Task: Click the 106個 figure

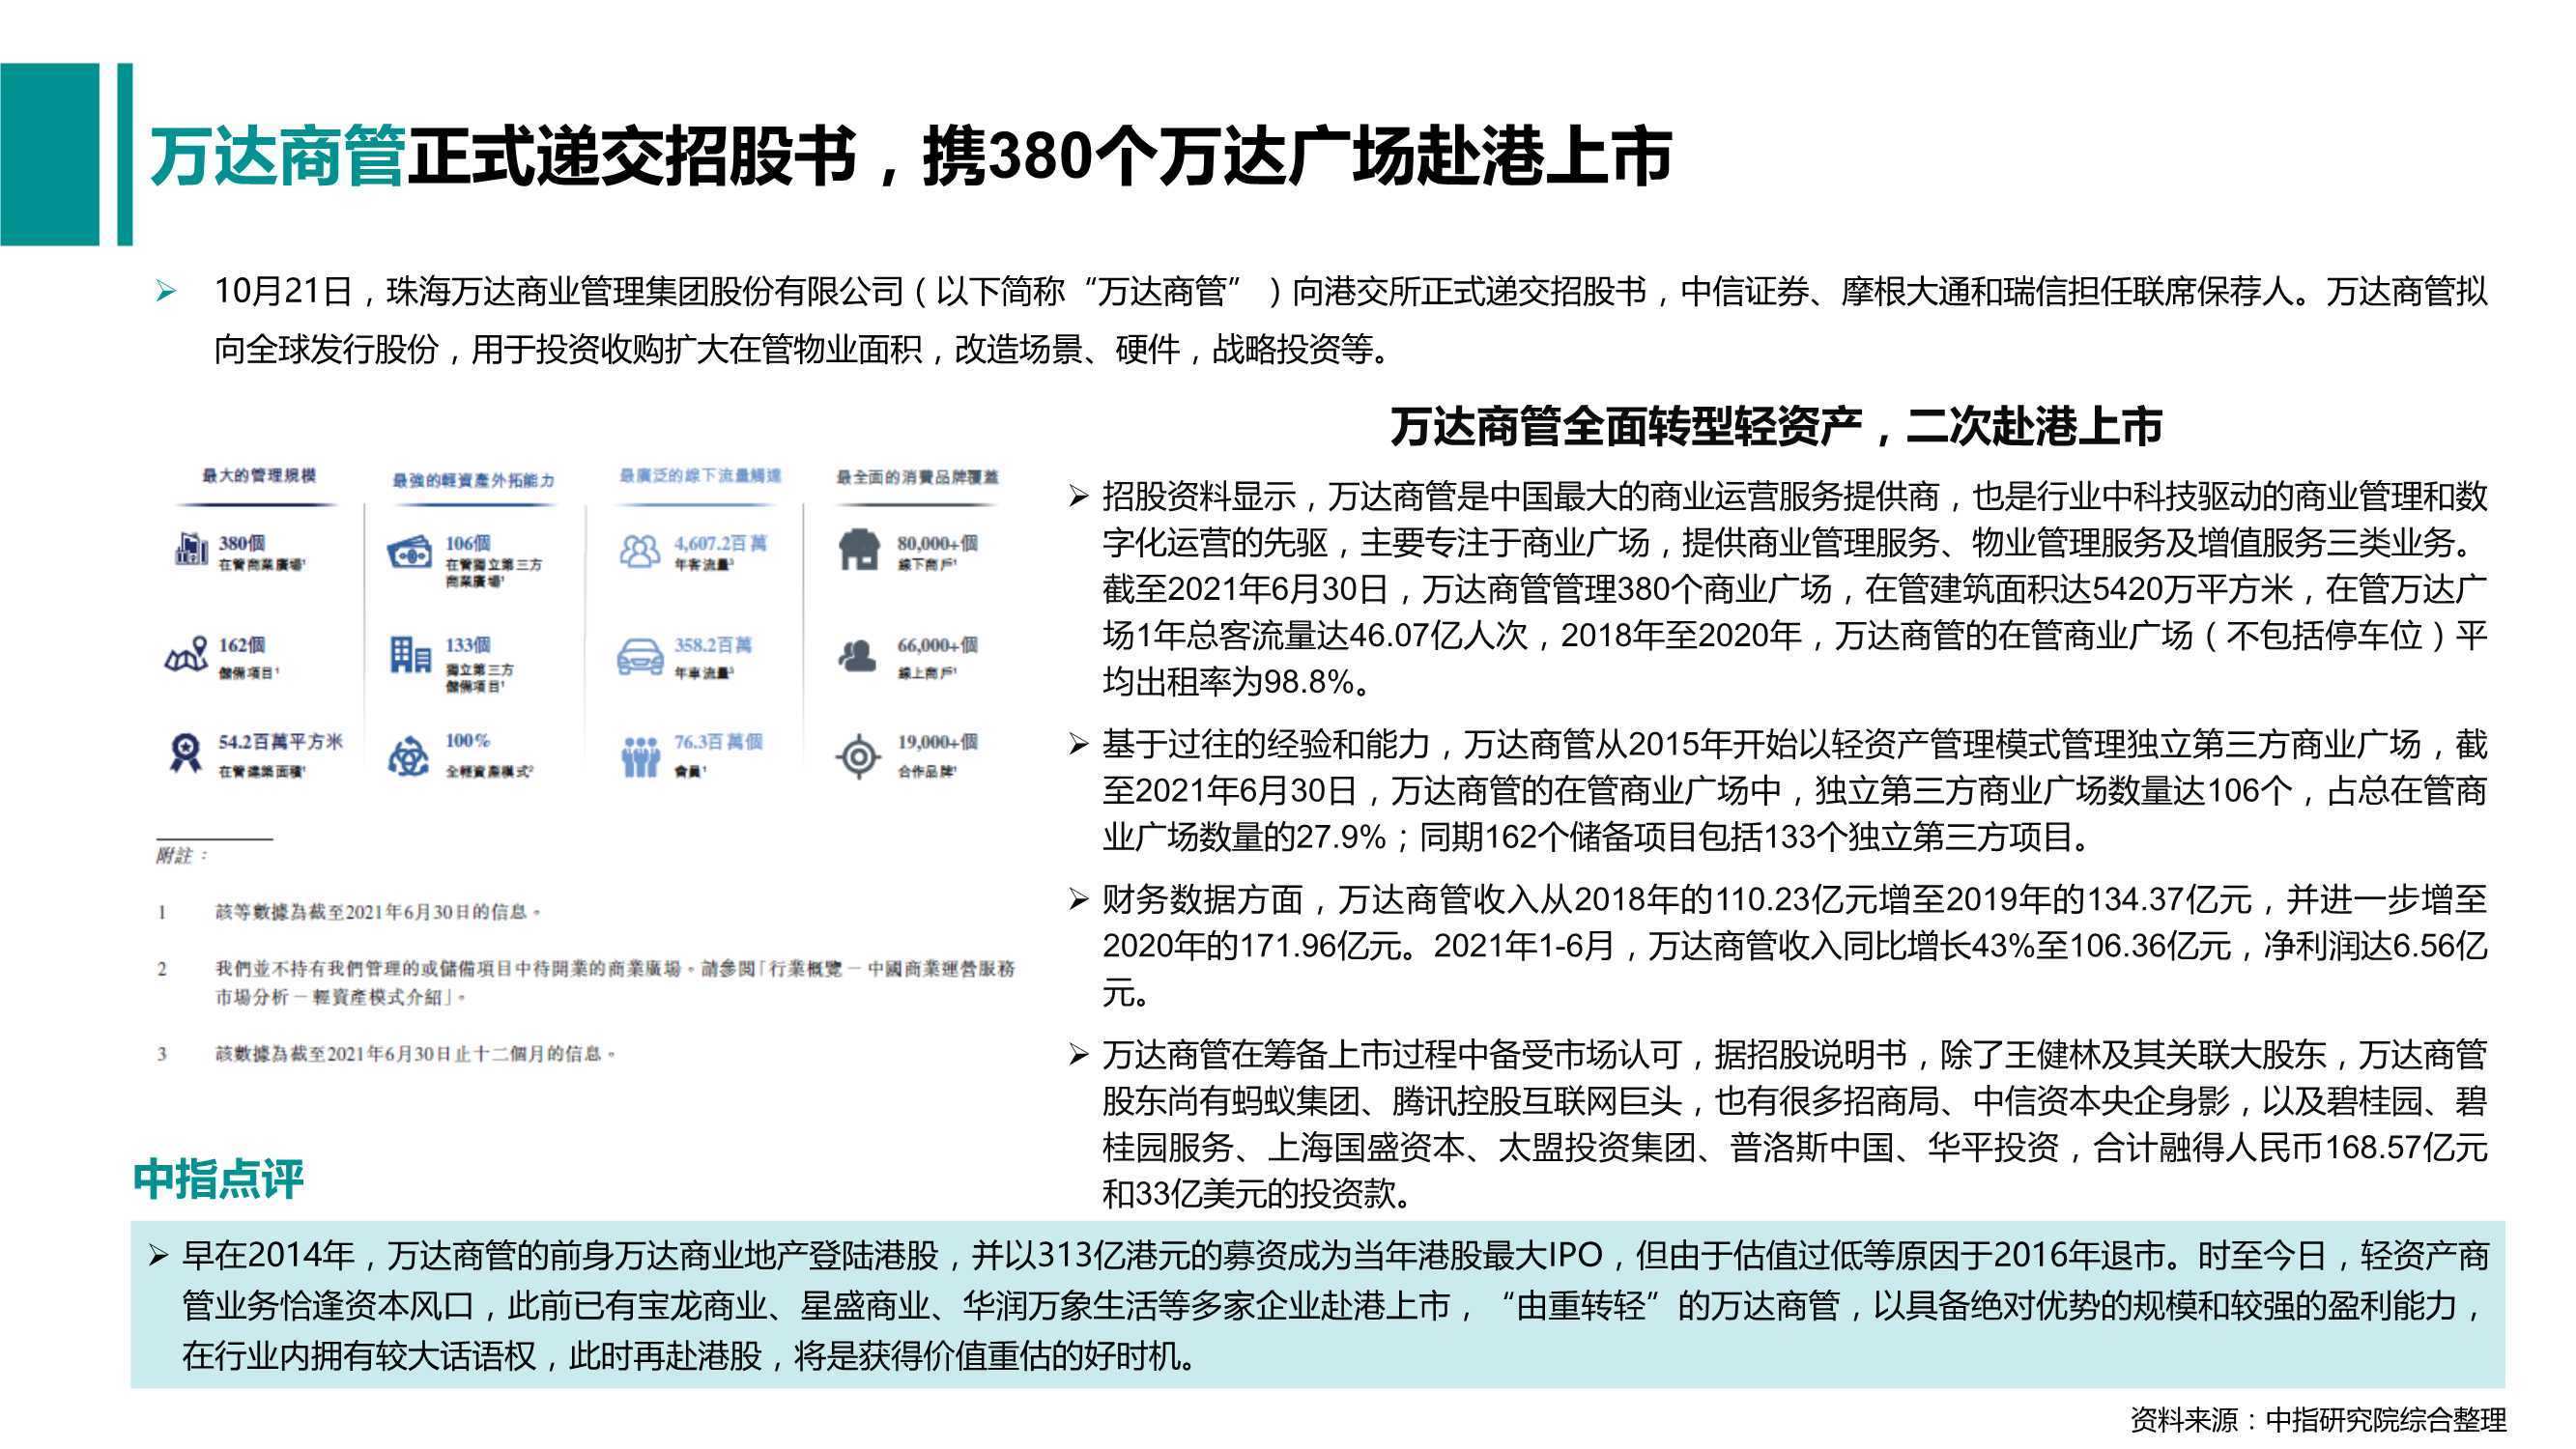Action: pos(468,543)
